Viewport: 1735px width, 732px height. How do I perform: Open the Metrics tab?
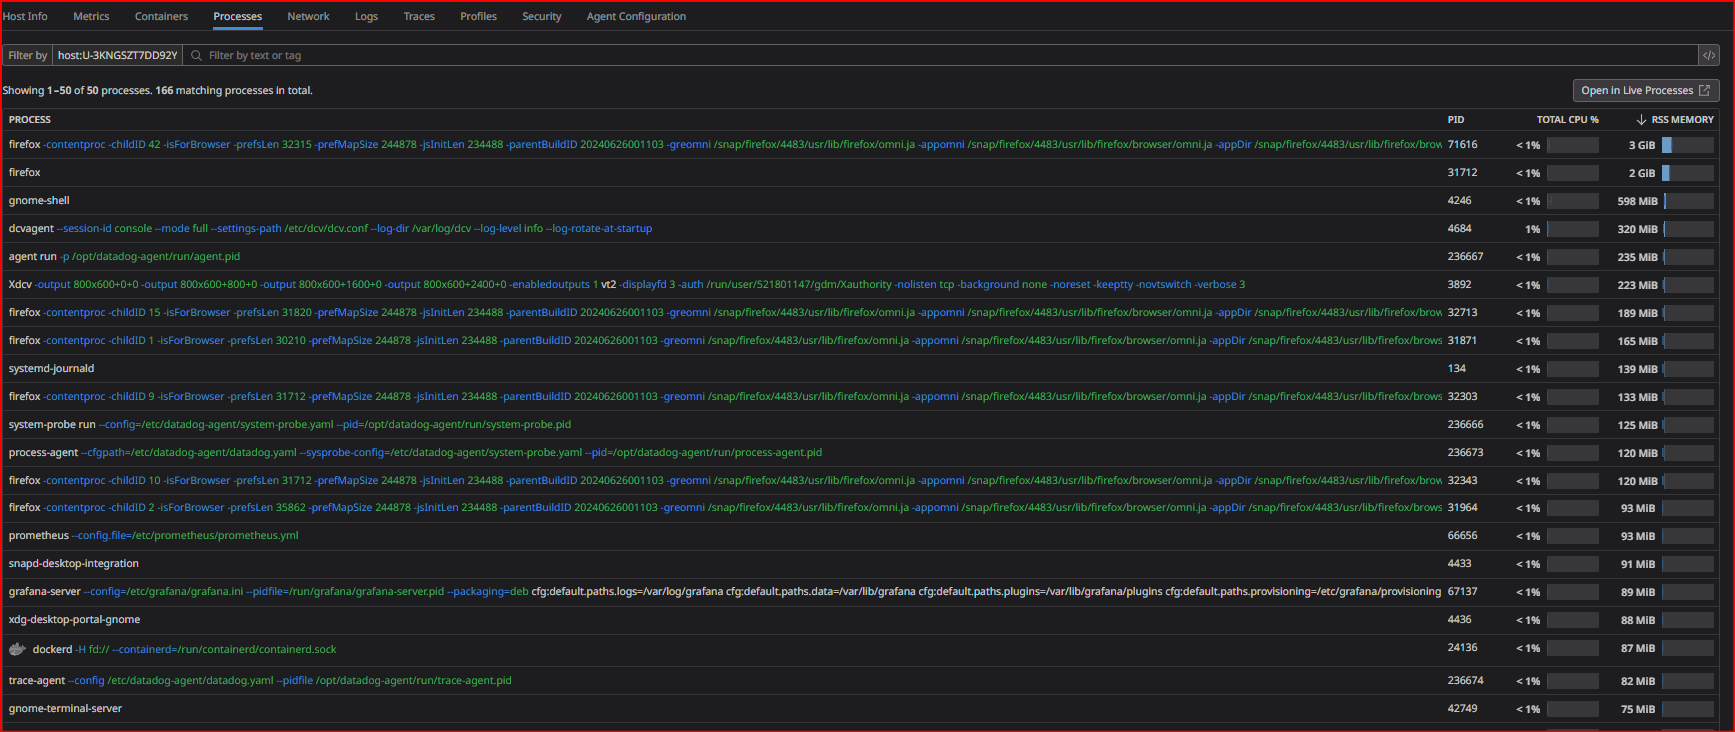(91, 17)
